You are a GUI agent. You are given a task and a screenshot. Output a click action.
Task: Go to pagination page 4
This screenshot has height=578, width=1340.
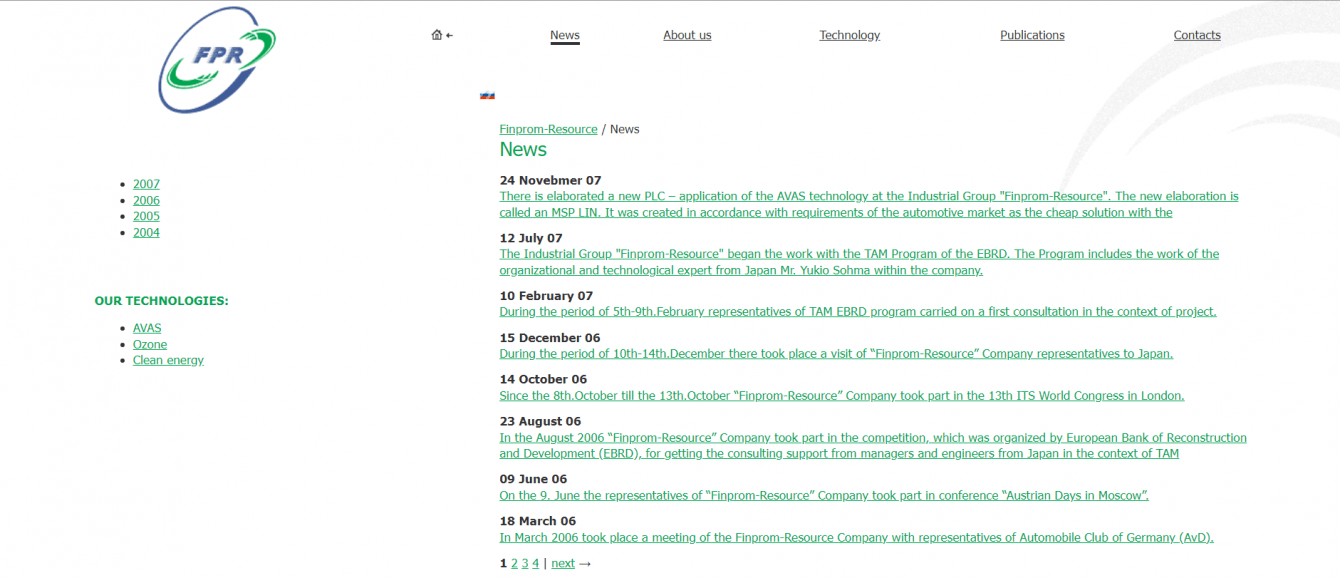[x=536, y=564]
